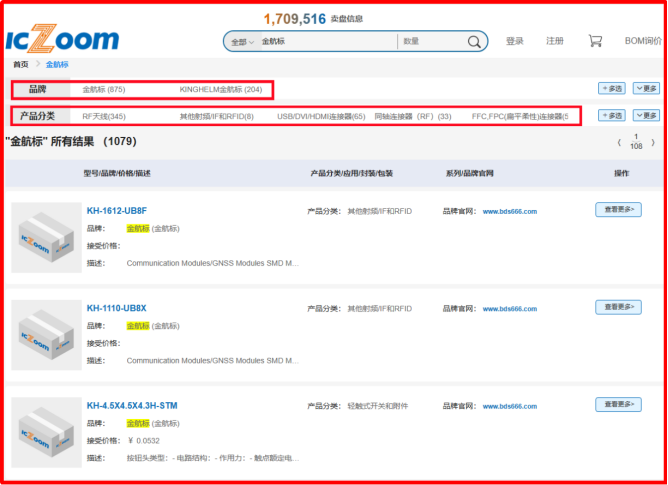The width and height of the screenshot is (668, 485).
Task: Go to next results page arrow
Action: click(654, 143)
